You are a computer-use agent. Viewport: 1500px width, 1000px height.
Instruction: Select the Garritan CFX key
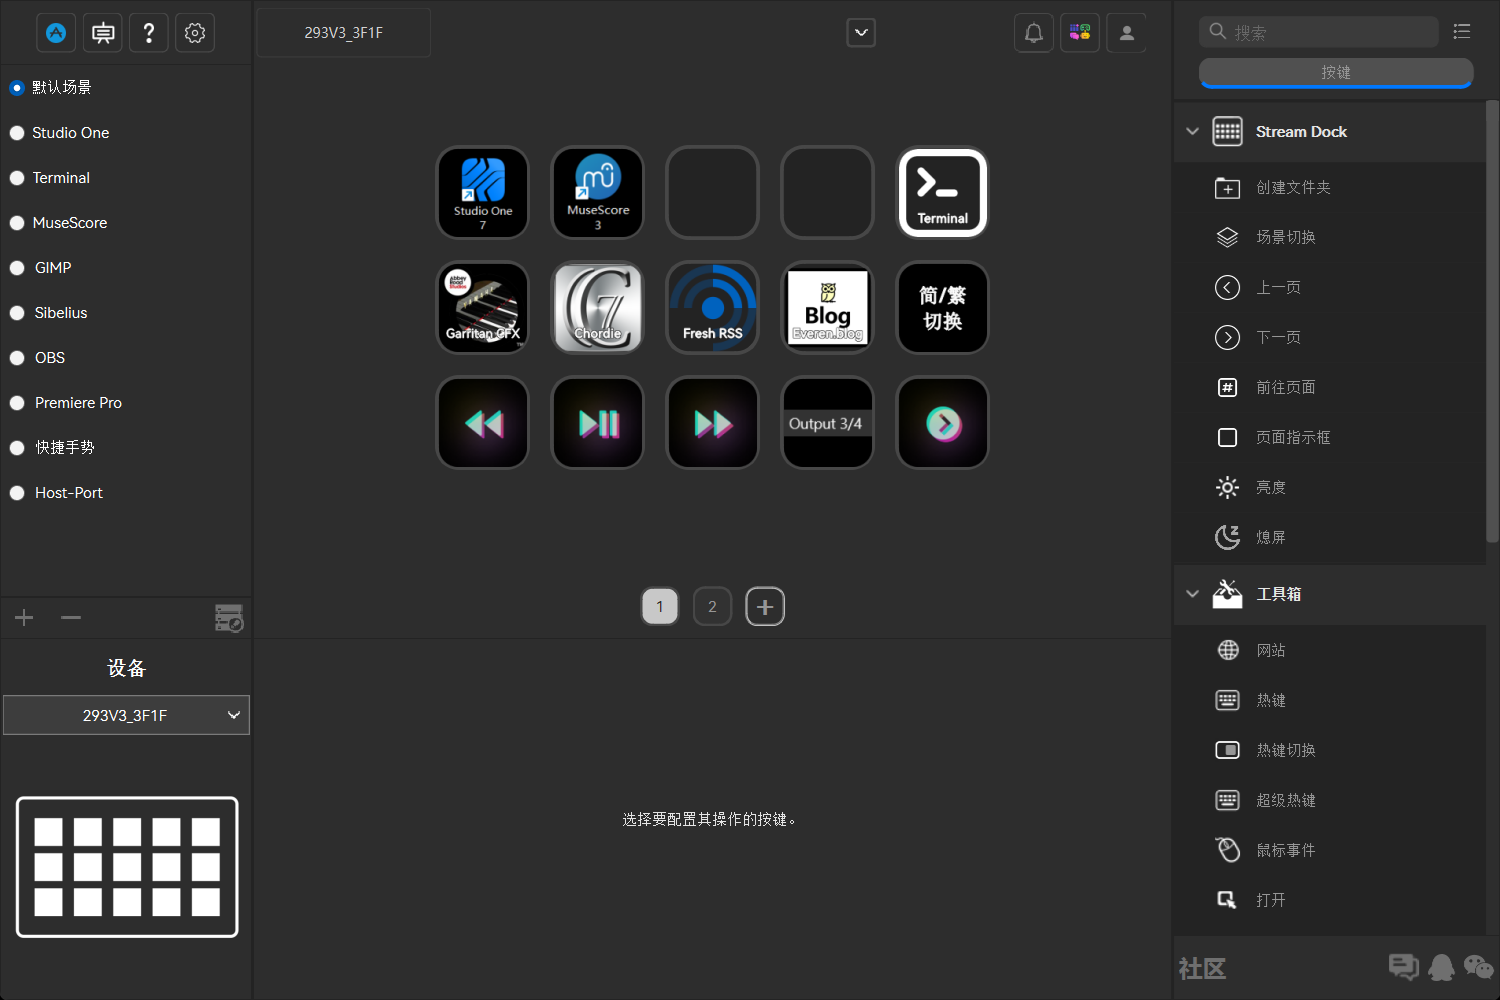point(483,308)
